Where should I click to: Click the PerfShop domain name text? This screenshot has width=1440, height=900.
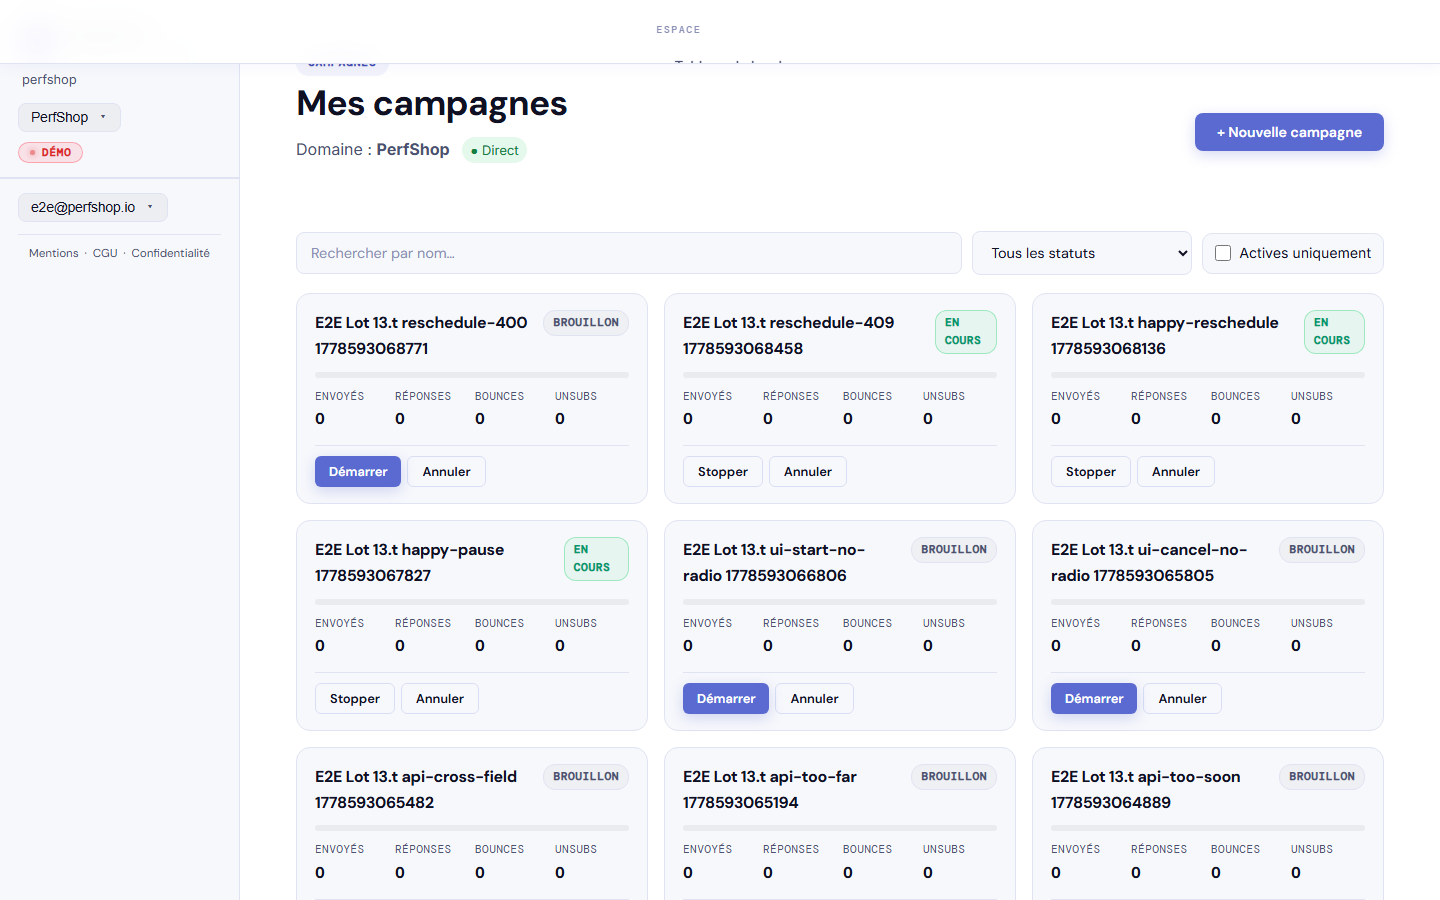click(x=413, y=150)
